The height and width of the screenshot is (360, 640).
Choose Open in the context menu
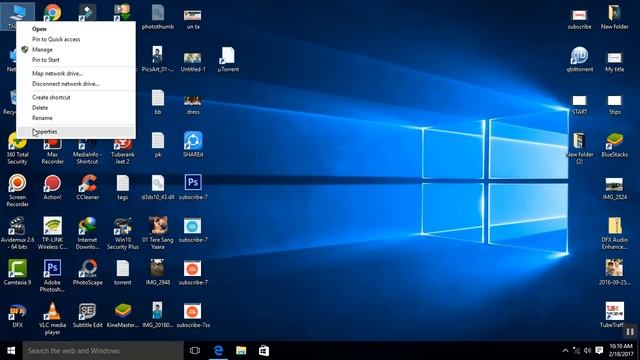point(76,29)
